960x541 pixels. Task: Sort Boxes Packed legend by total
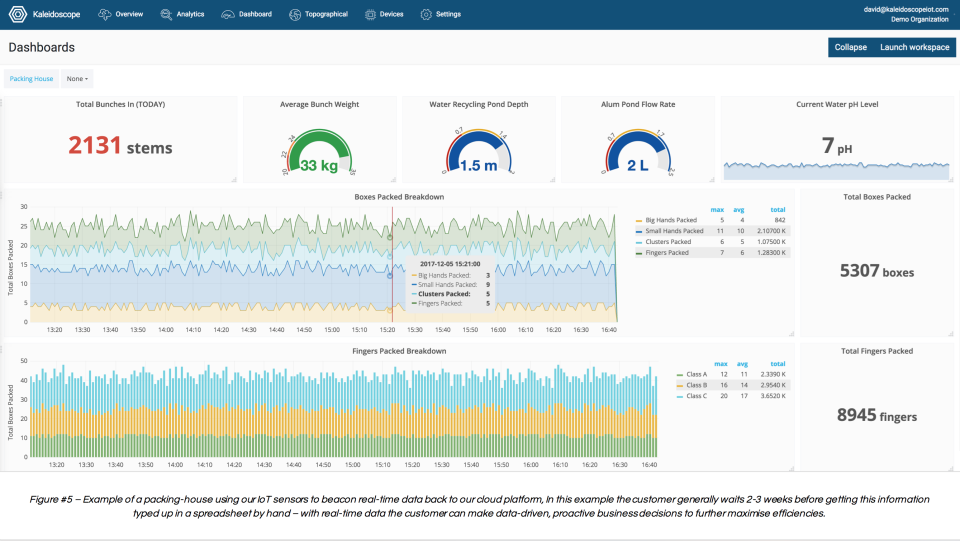(x=778, y=210)
